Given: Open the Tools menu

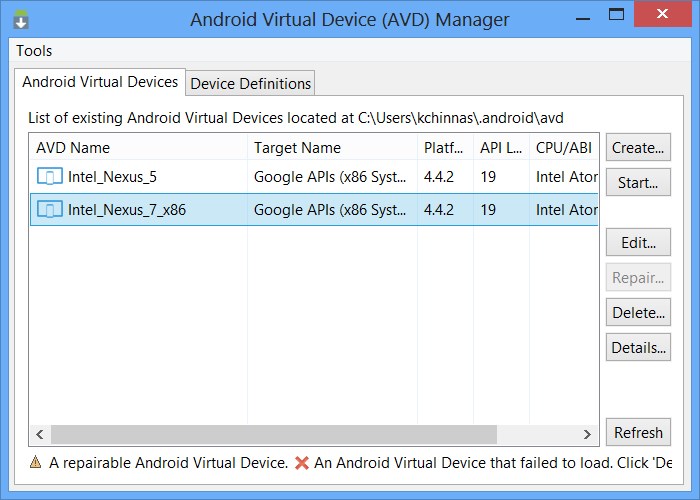Looking at the screenshot, I should coord(34,51).
